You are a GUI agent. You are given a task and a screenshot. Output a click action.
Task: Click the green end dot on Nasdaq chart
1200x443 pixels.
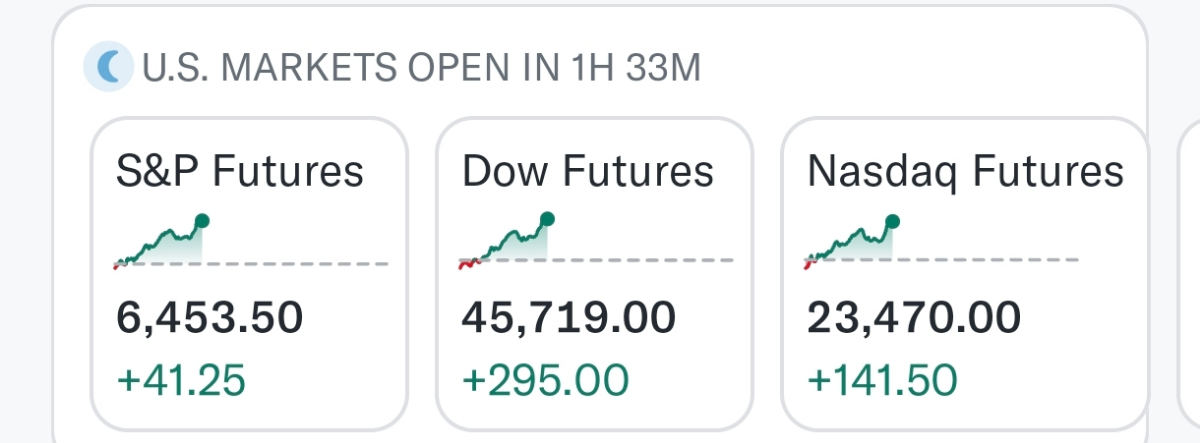pos(892,221)
